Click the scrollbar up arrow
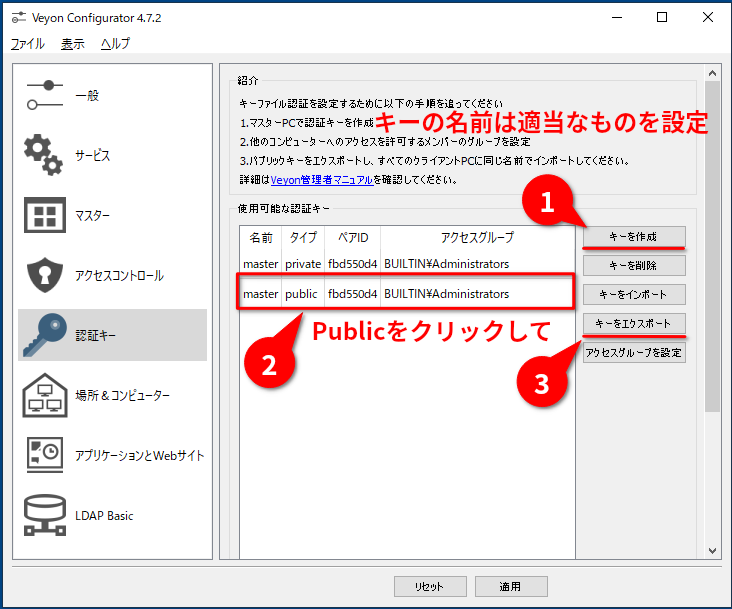This screenshot has height=609, width=732. pos(712,73)
